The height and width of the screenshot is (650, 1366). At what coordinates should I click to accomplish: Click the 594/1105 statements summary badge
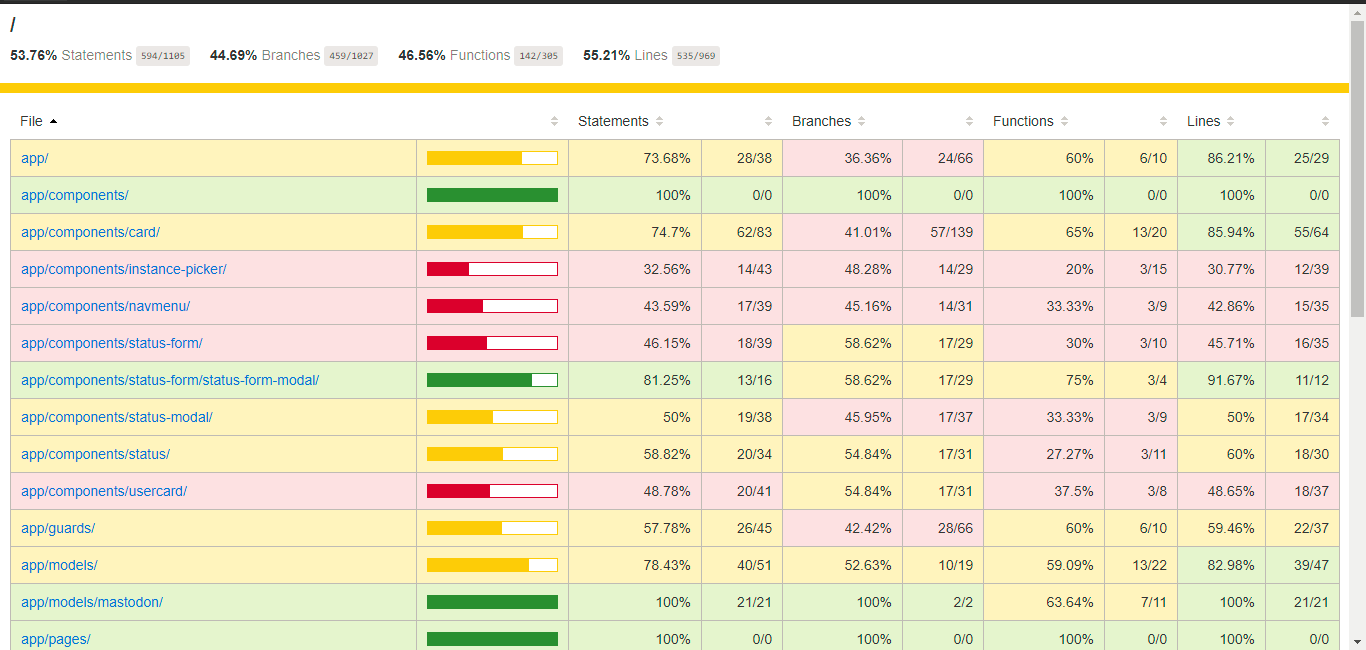click(163, 56)
